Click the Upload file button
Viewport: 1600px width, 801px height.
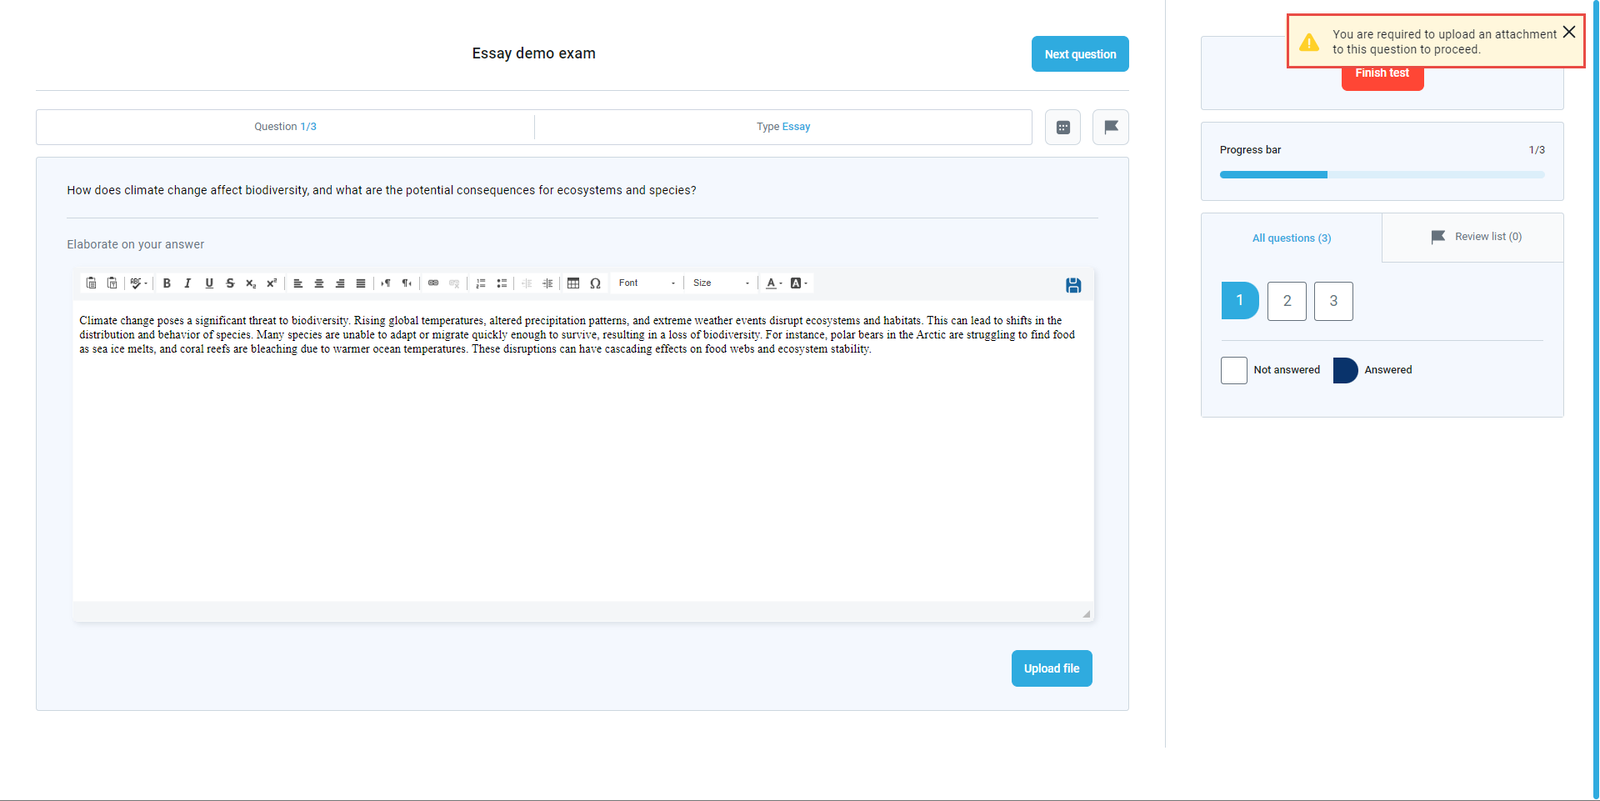click(1051, 669)
